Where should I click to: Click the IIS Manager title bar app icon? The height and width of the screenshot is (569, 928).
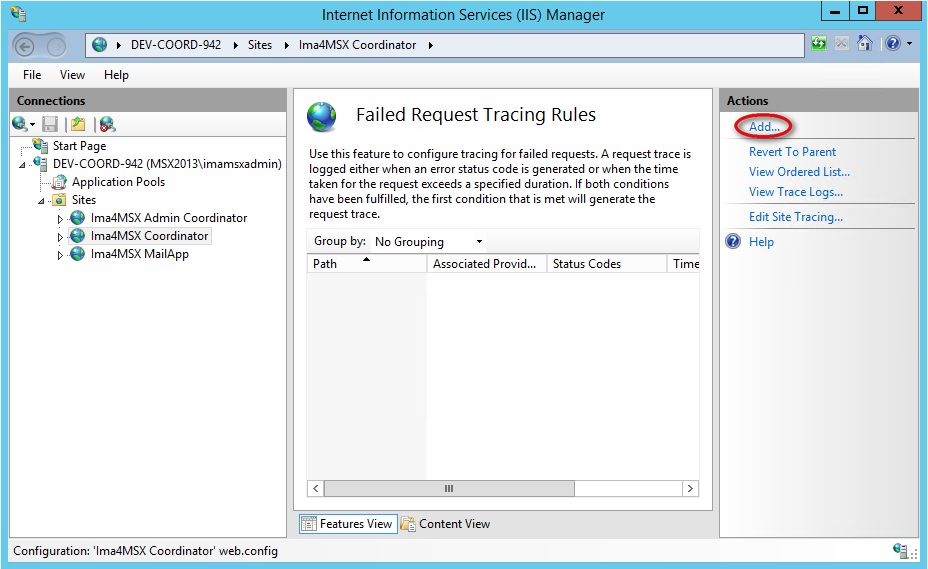coord(18,13)
